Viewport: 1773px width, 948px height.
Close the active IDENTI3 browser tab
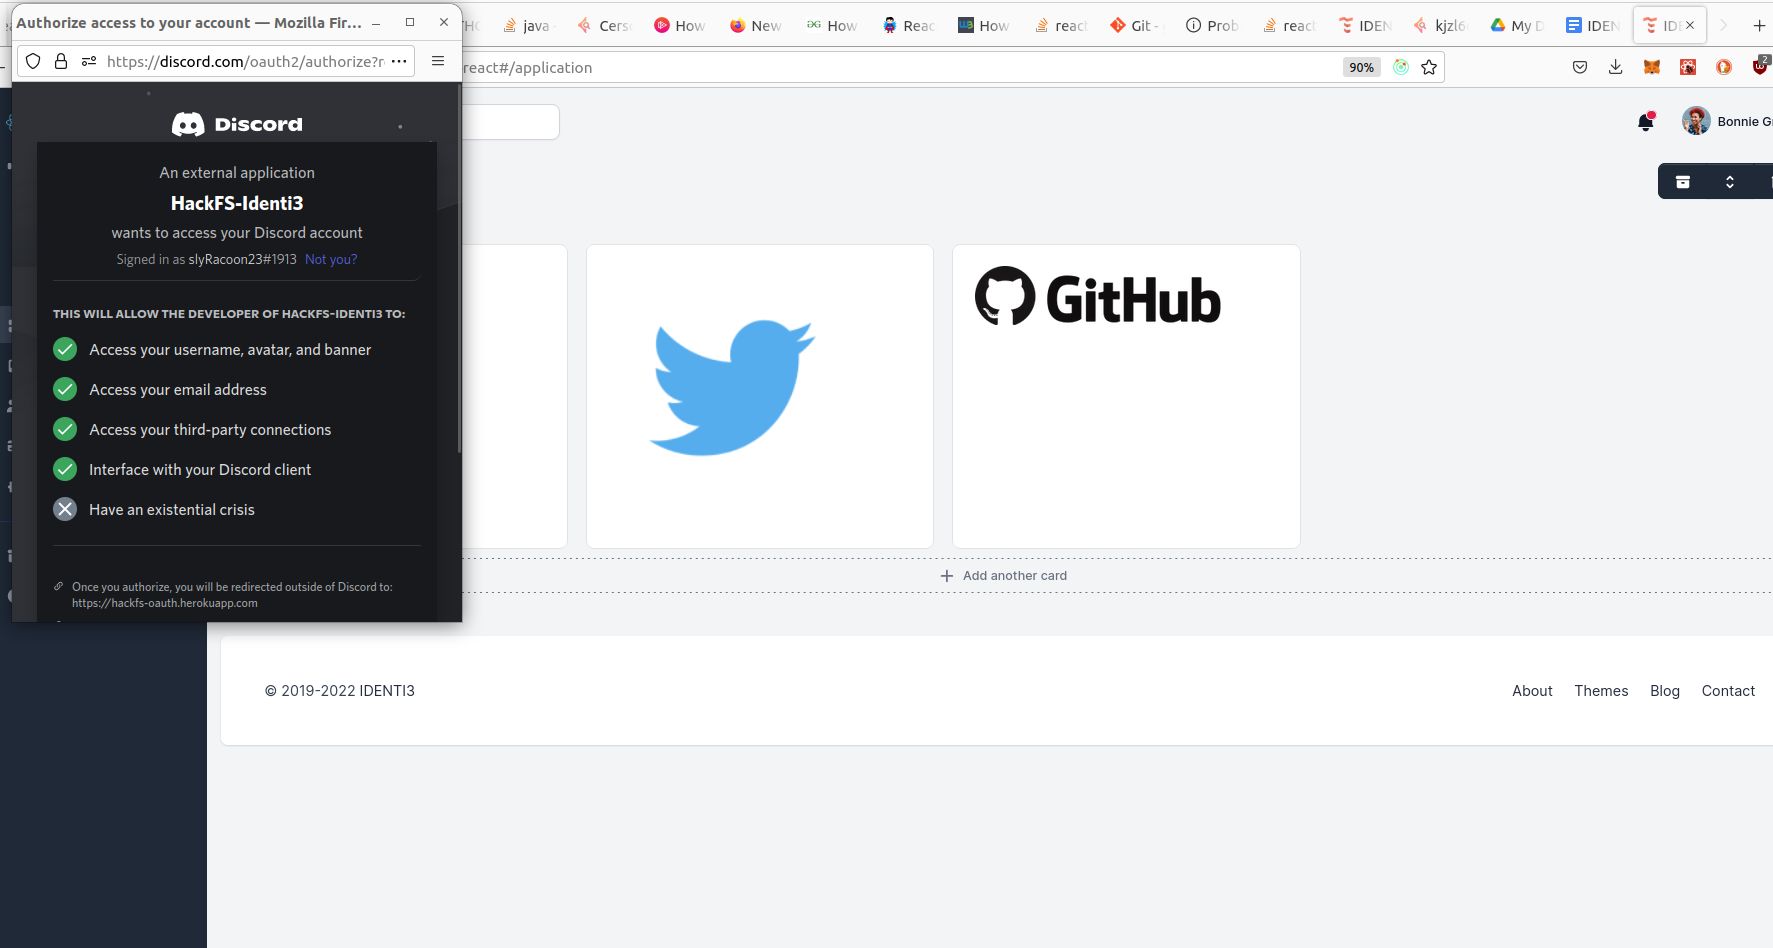[1690, 25]
